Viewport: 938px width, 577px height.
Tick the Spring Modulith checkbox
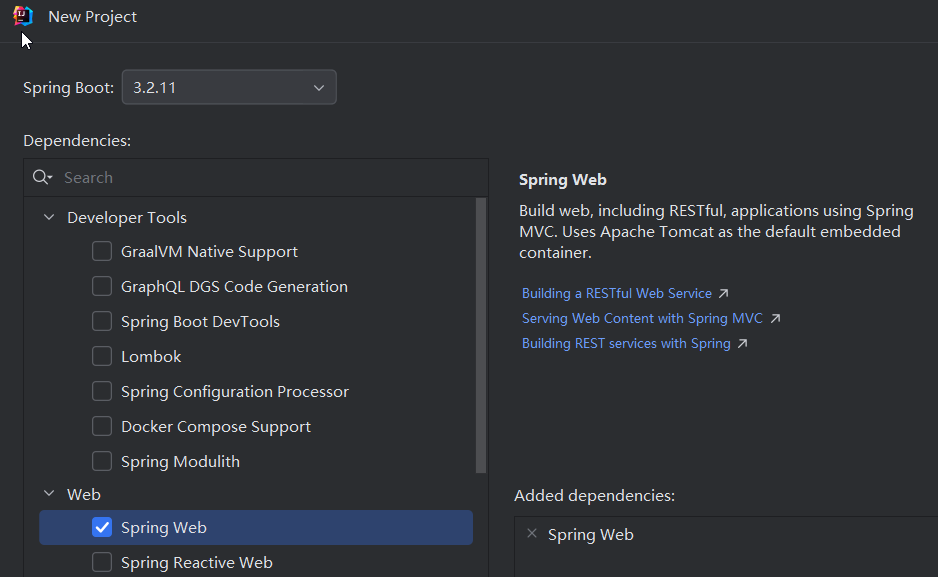tap(102, 461)
